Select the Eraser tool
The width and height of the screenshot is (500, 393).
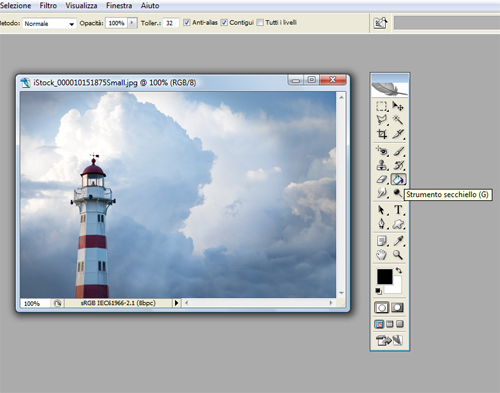382,180
